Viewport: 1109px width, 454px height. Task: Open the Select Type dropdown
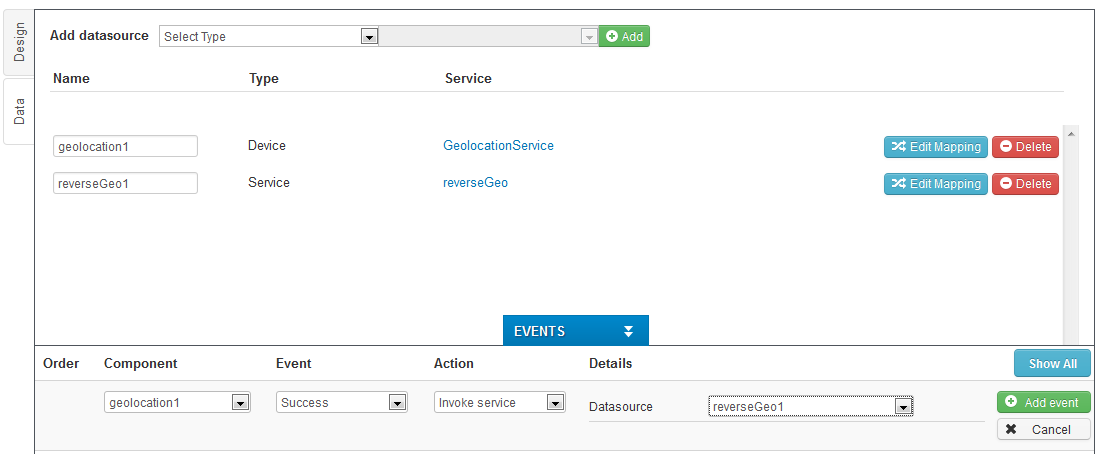click(268, 36)
